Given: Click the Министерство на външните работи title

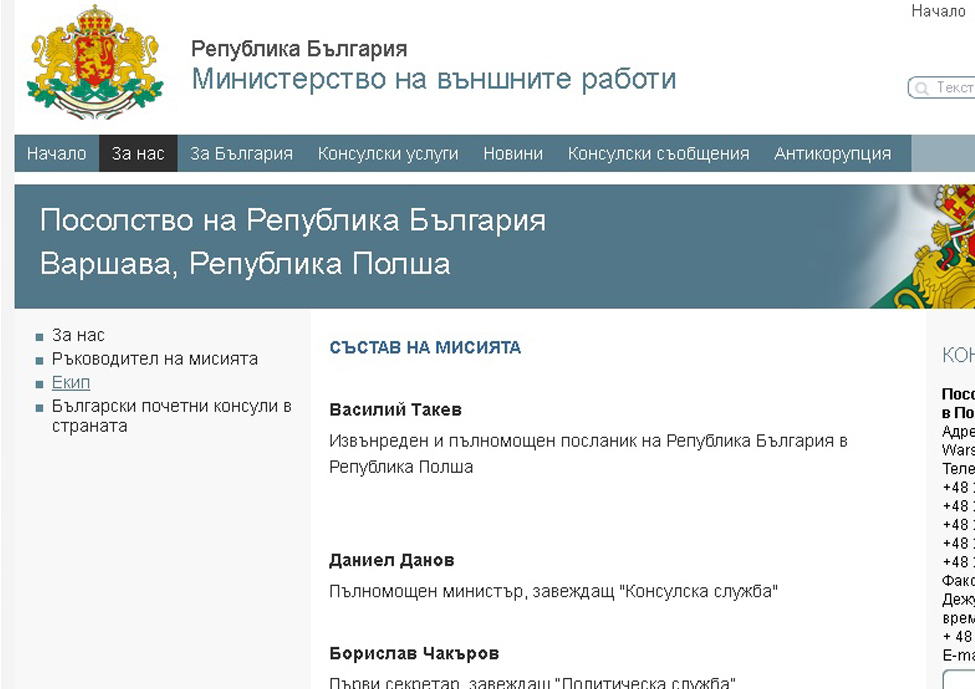Looking at the screenshot, I should 434,79.
